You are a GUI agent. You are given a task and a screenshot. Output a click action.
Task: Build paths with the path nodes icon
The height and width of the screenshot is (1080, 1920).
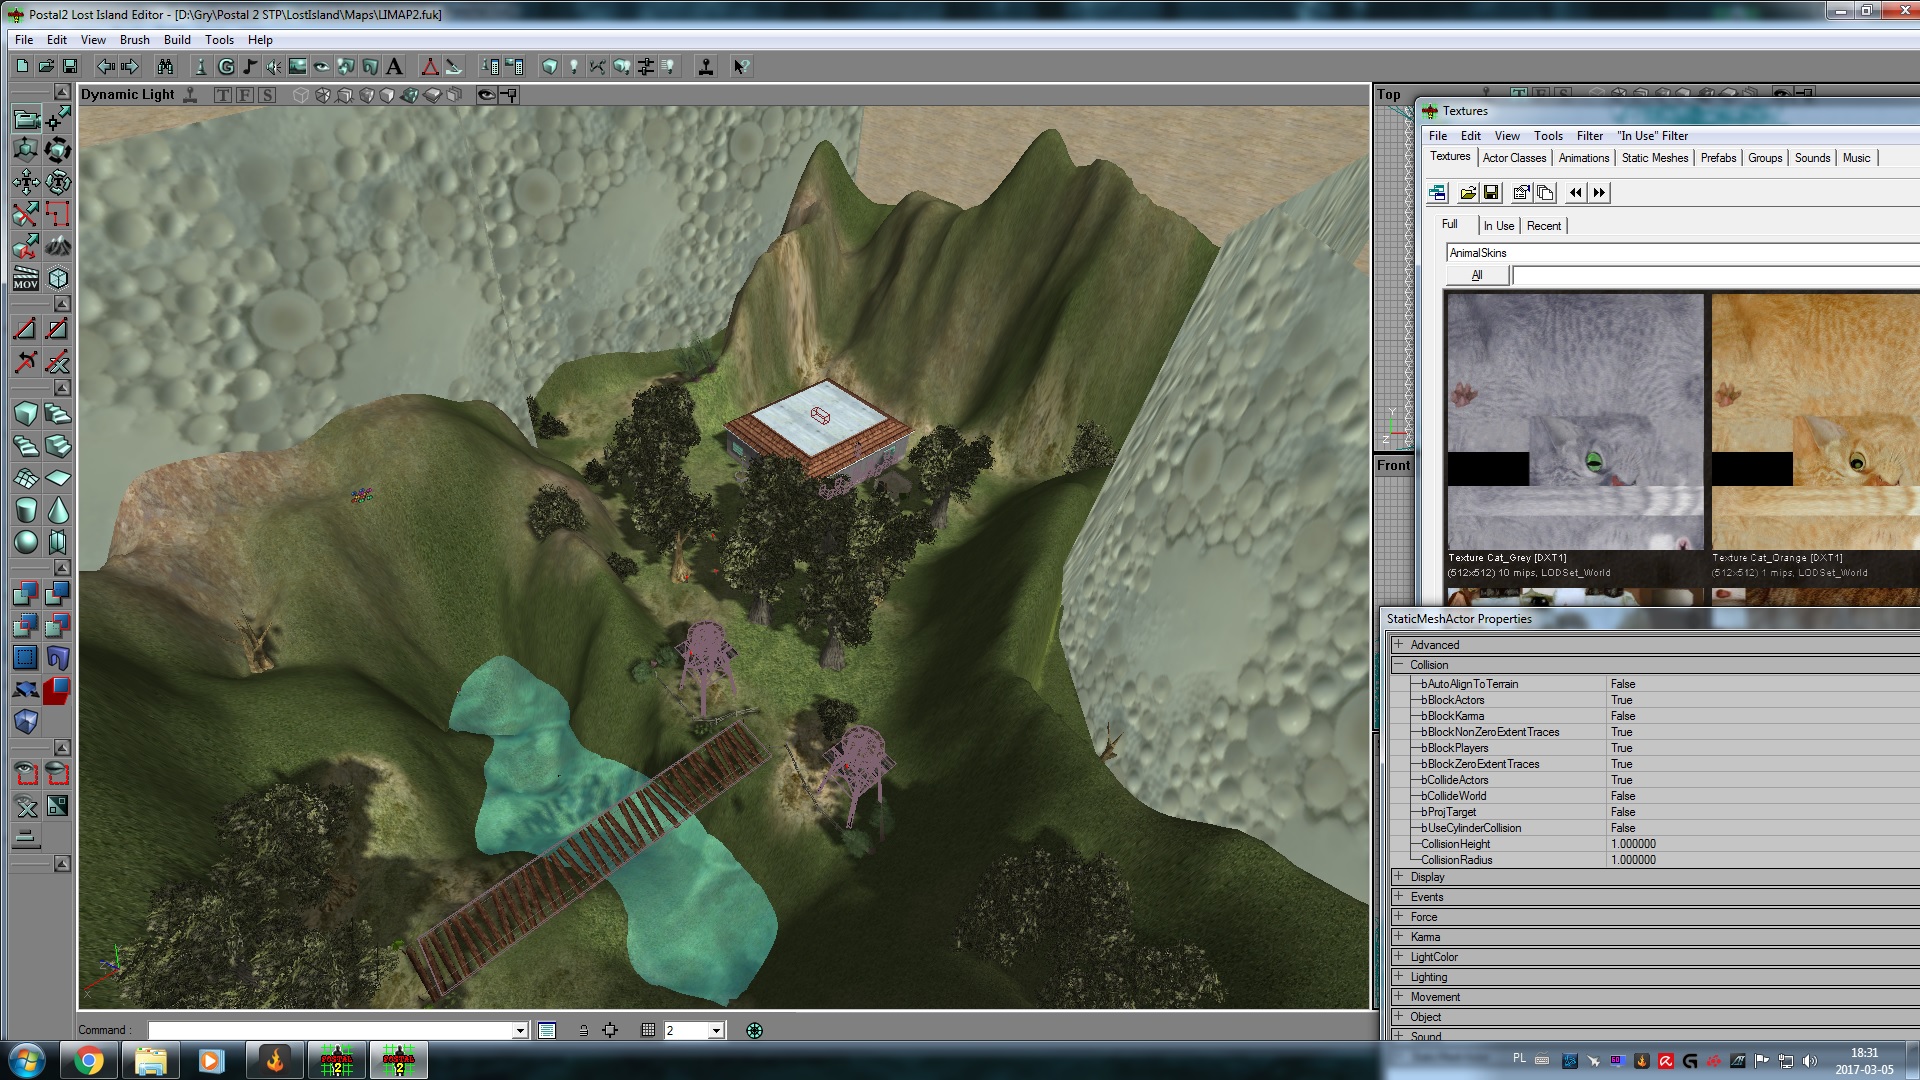click(x=598, y=67)
